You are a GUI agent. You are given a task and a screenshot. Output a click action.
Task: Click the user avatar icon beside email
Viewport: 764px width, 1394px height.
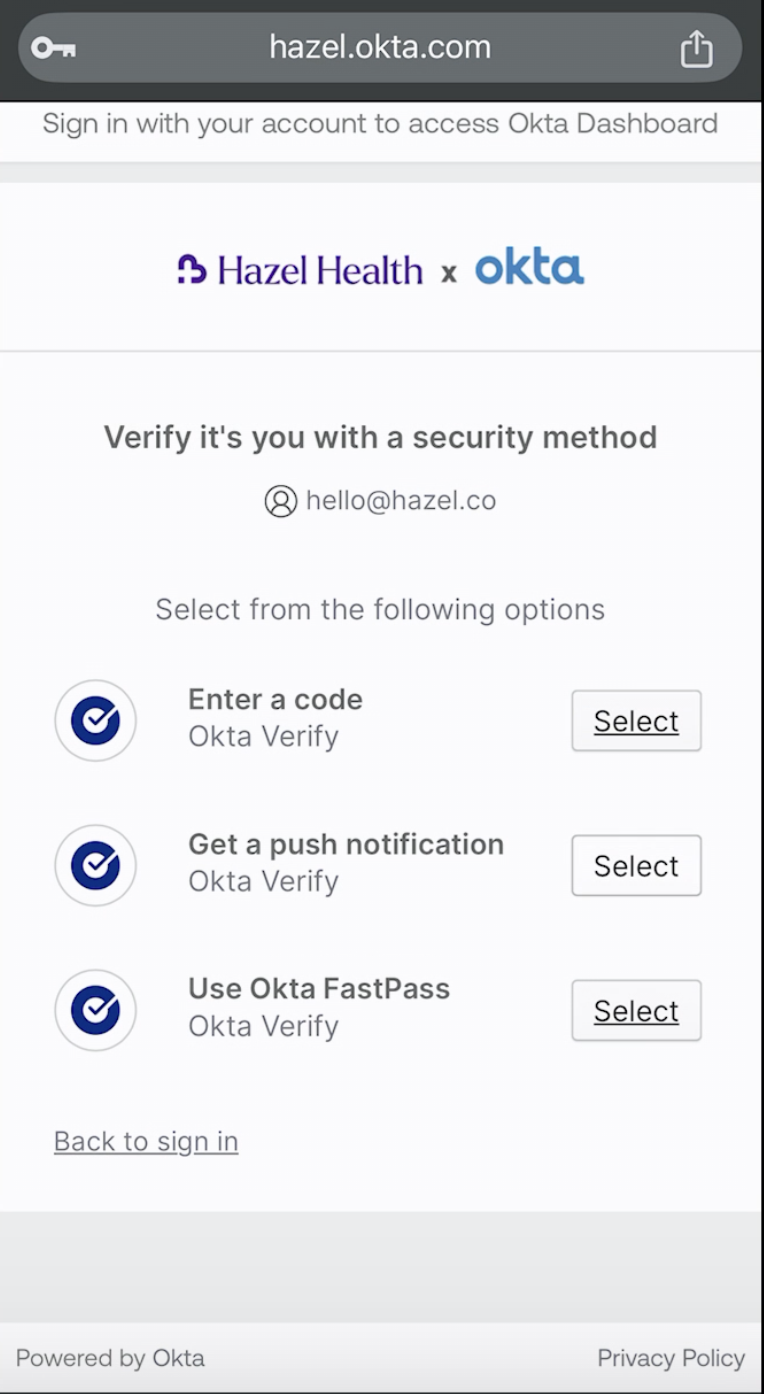(x=281, y=501)
